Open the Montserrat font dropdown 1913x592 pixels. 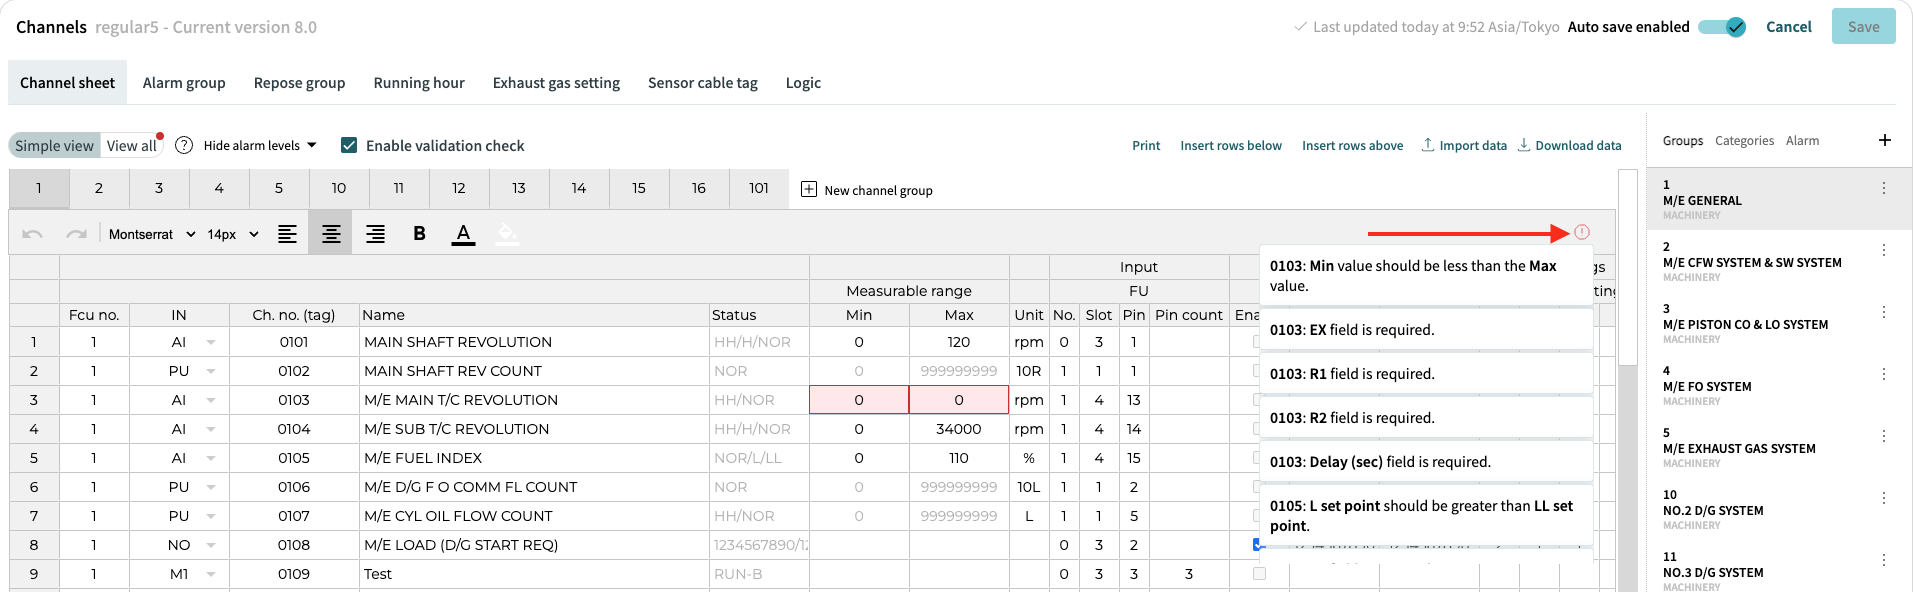(152, 234)
